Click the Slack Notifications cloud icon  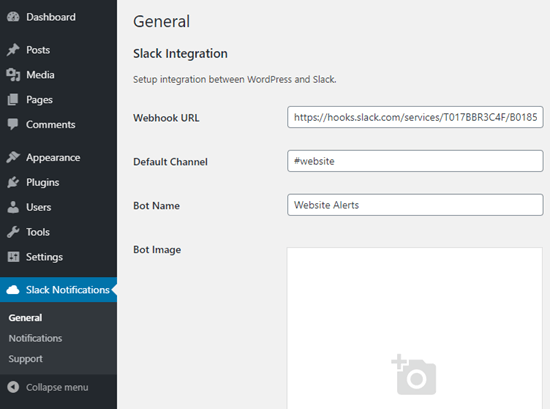pos(13,290)
